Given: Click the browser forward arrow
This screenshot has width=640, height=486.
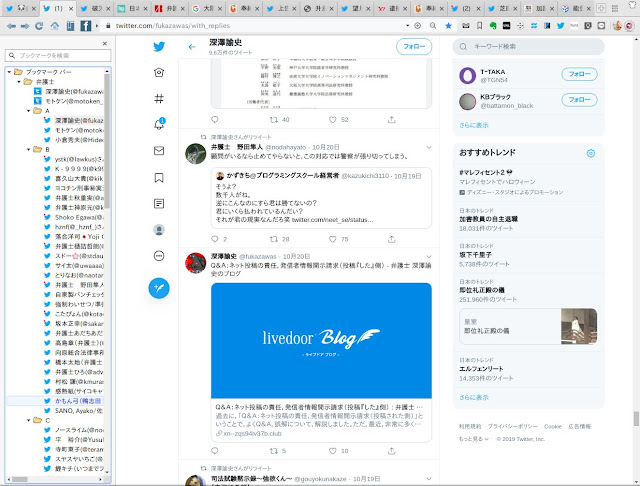Looking at the screenshot, I should point(25,26).
